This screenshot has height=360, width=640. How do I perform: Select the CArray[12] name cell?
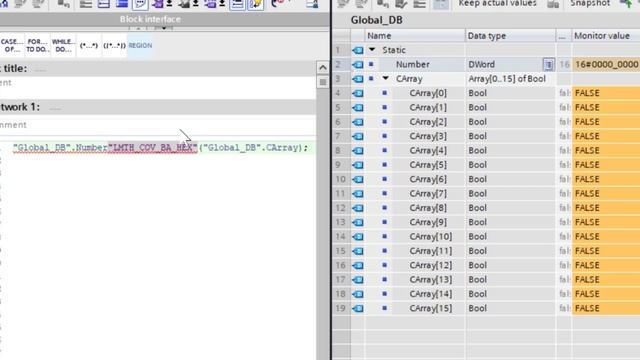click(x=431, y=265)
